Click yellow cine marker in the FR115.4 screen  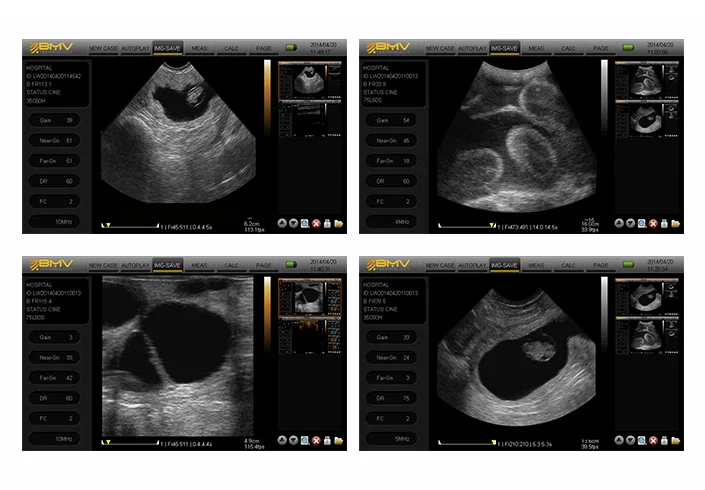108,442
